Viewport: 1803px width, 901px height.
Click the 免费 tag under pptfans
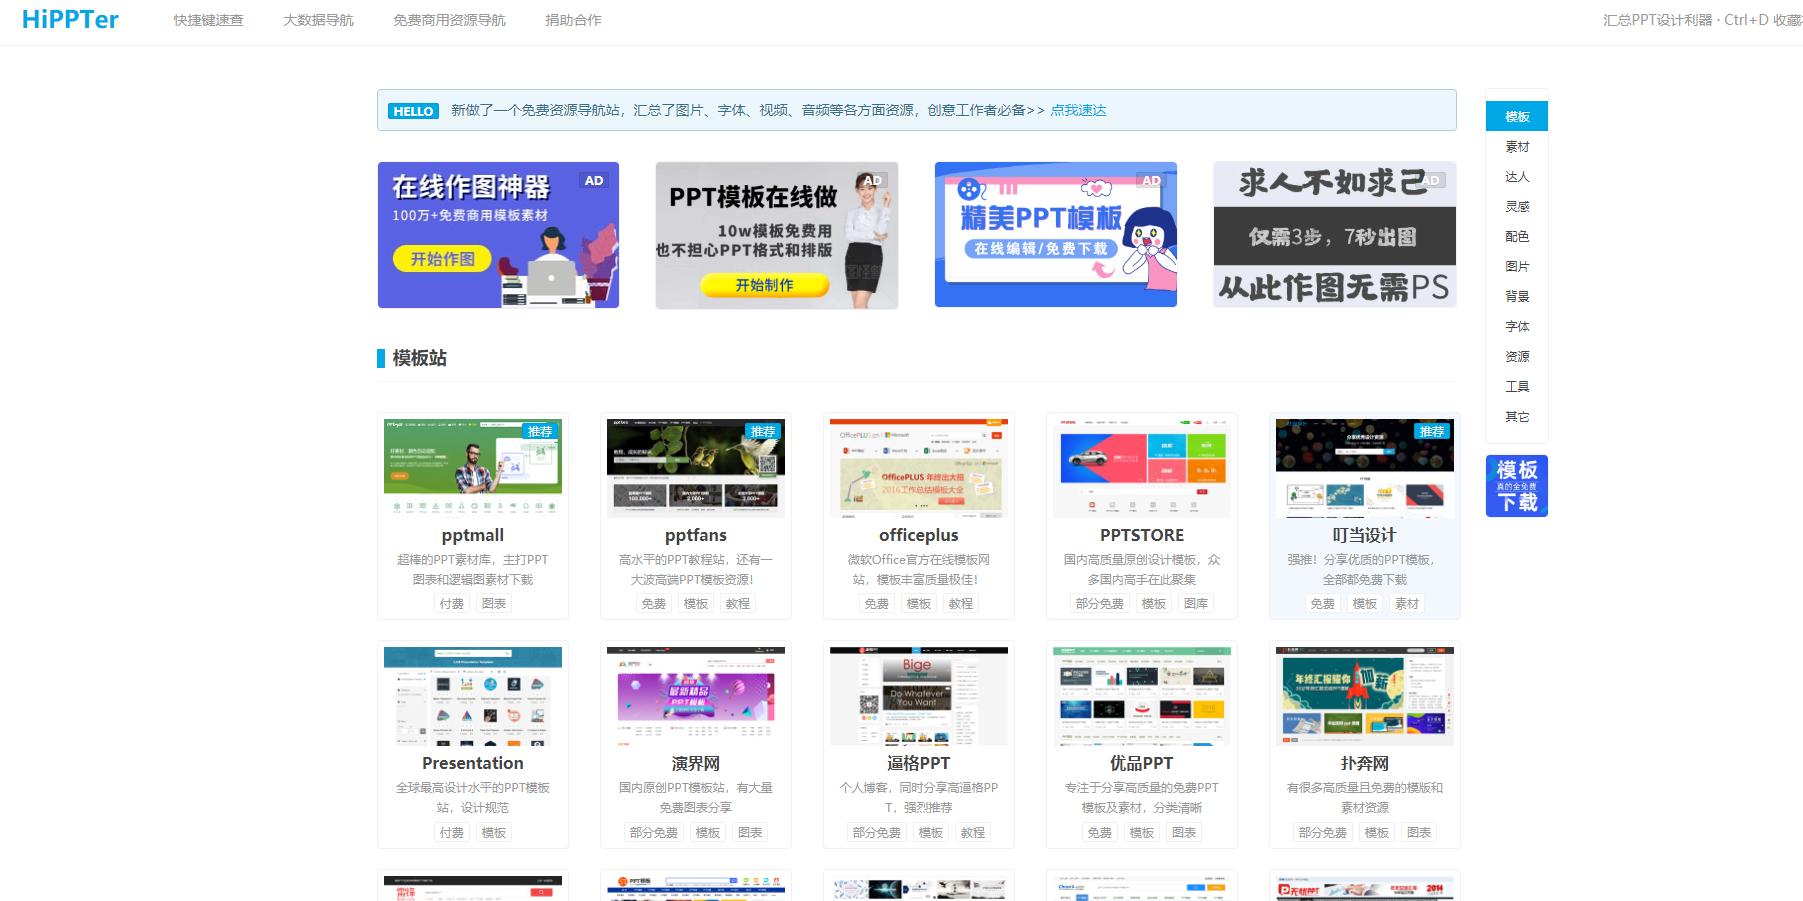[x=652, y=603]
